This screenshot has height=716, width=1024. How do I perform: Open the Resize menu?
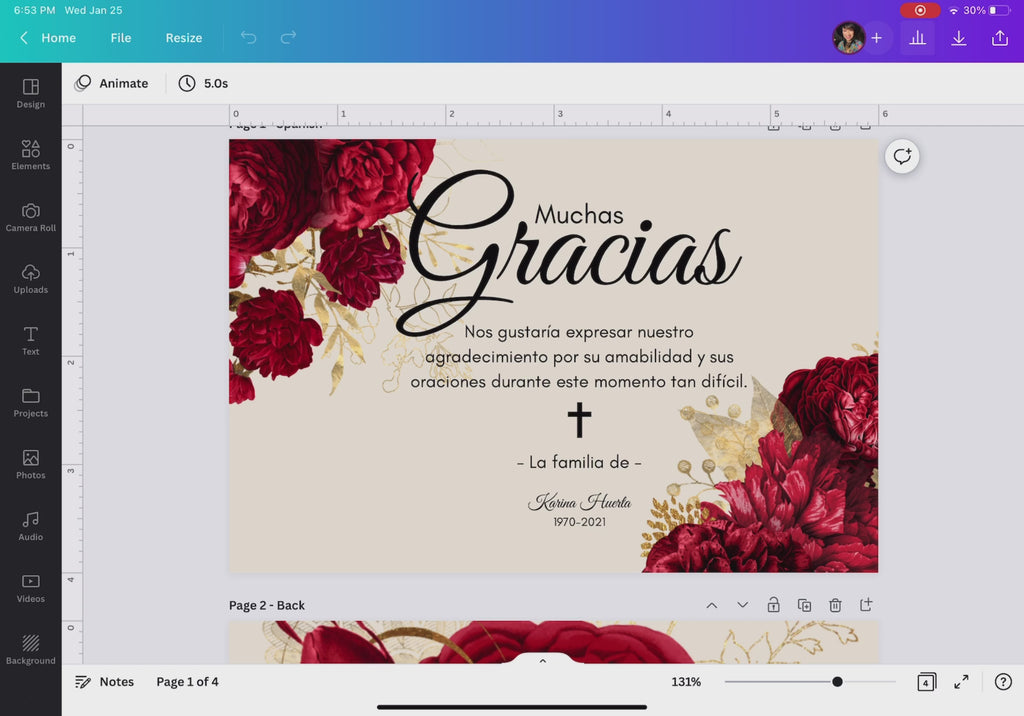[184, 38]
